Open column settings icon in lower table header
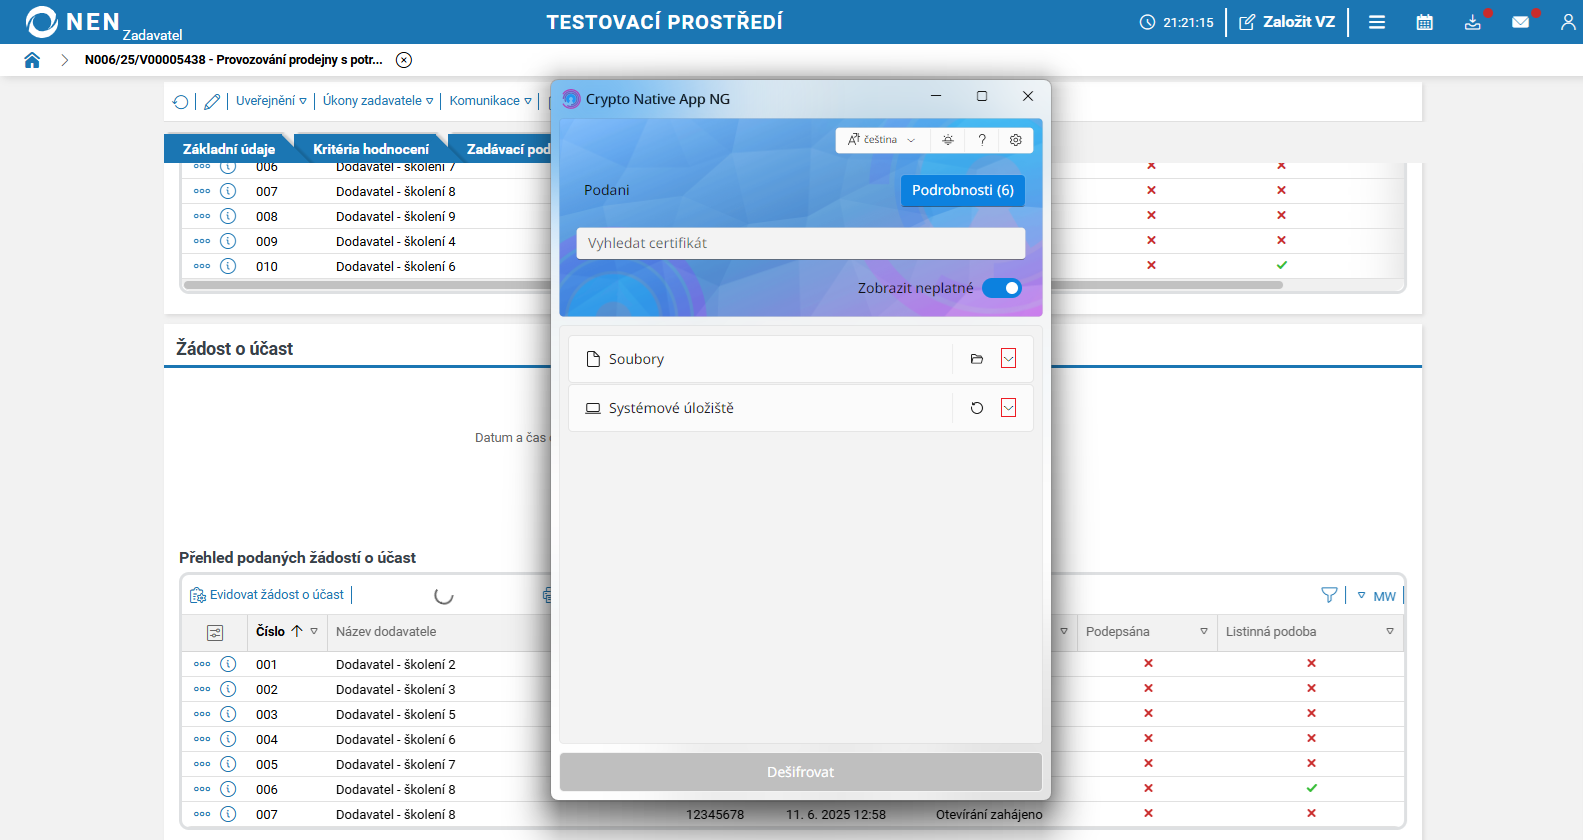 tap(215, 633)
